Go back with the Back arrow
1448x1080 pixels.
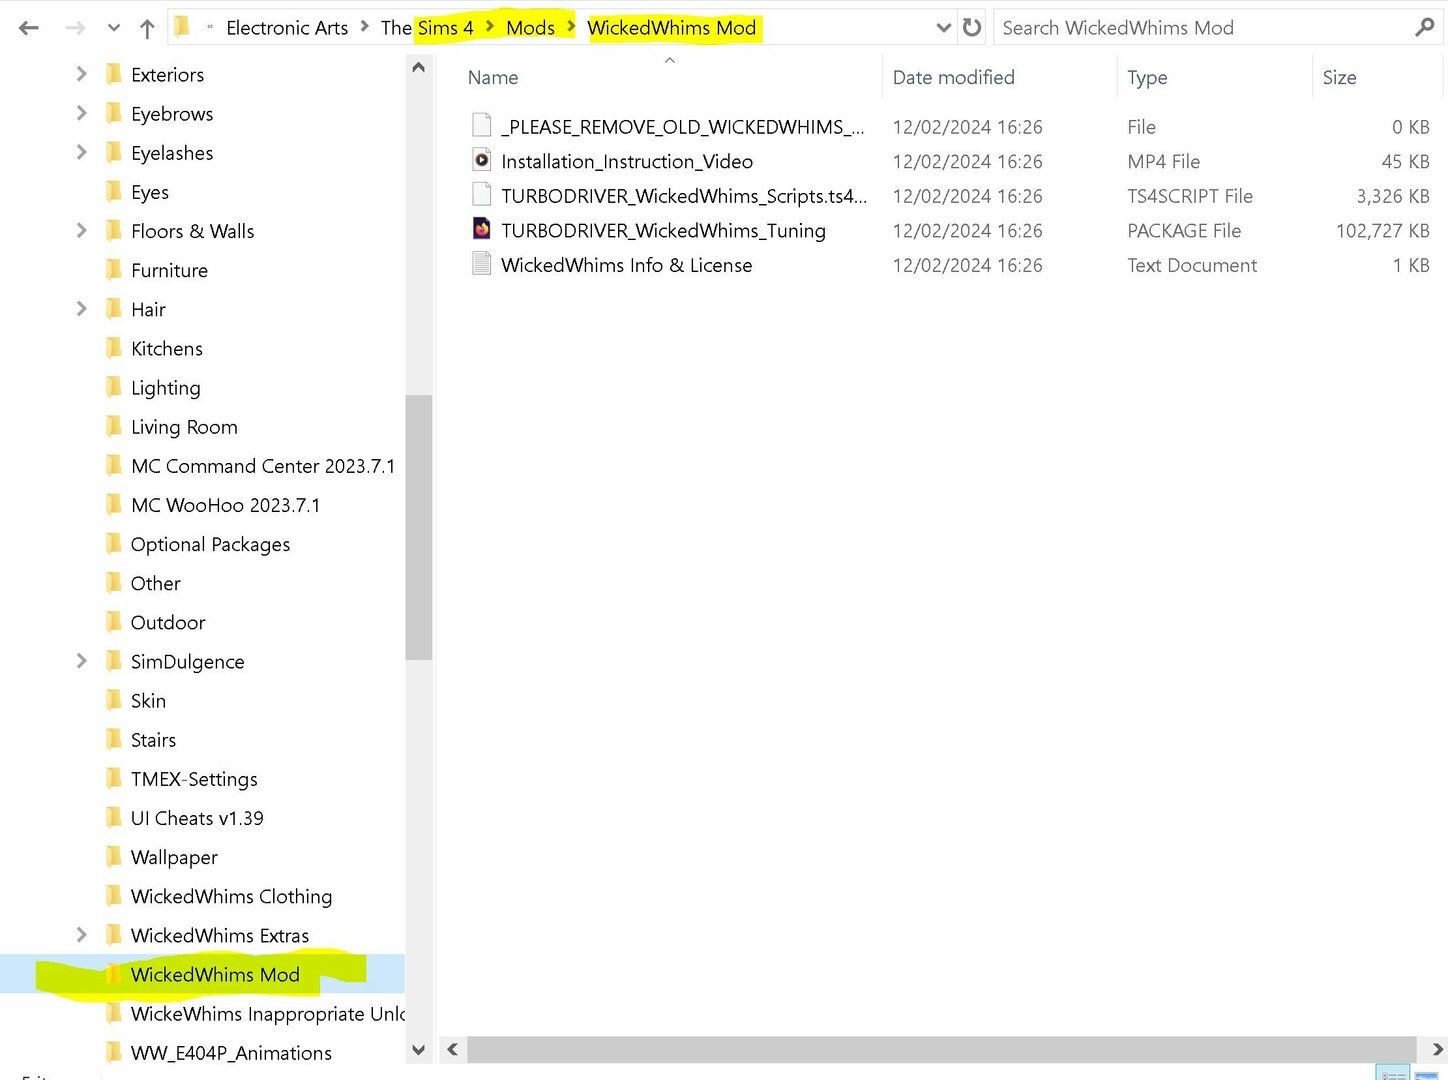click(x=29, y=28)
